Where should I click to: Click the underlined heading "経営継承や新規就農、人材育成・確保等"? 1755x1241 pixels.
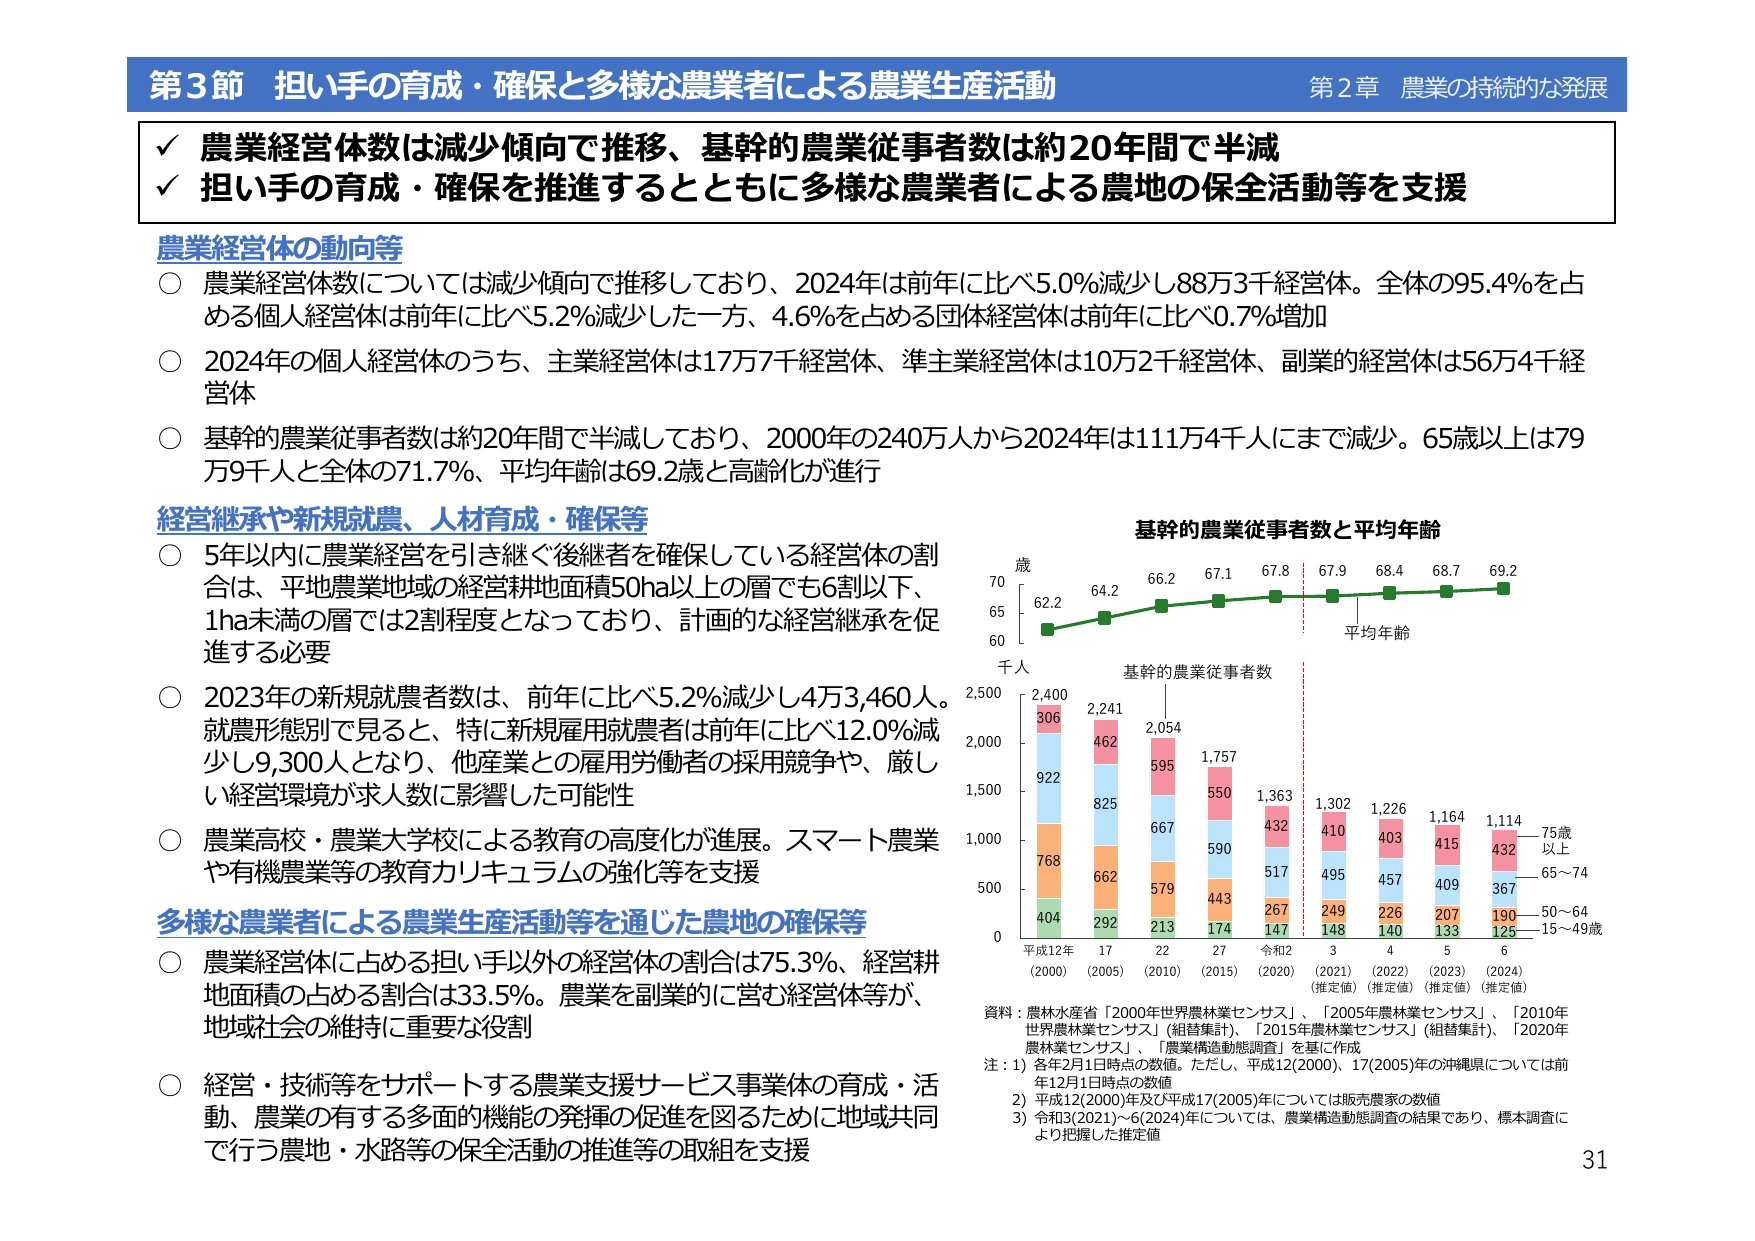(x=402, y=519)
